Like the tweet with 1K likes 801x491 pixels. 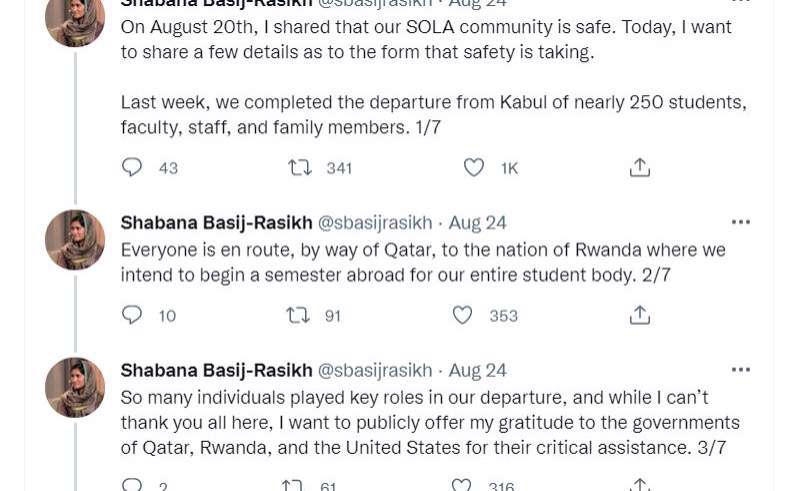pos(474,168)
